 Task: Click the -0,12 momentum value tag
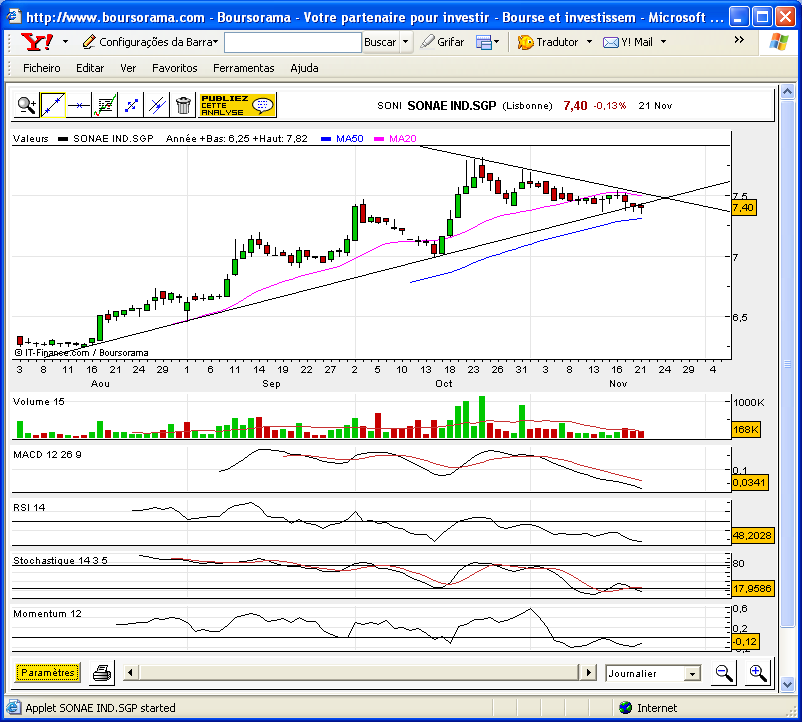(x=745, y=641)
